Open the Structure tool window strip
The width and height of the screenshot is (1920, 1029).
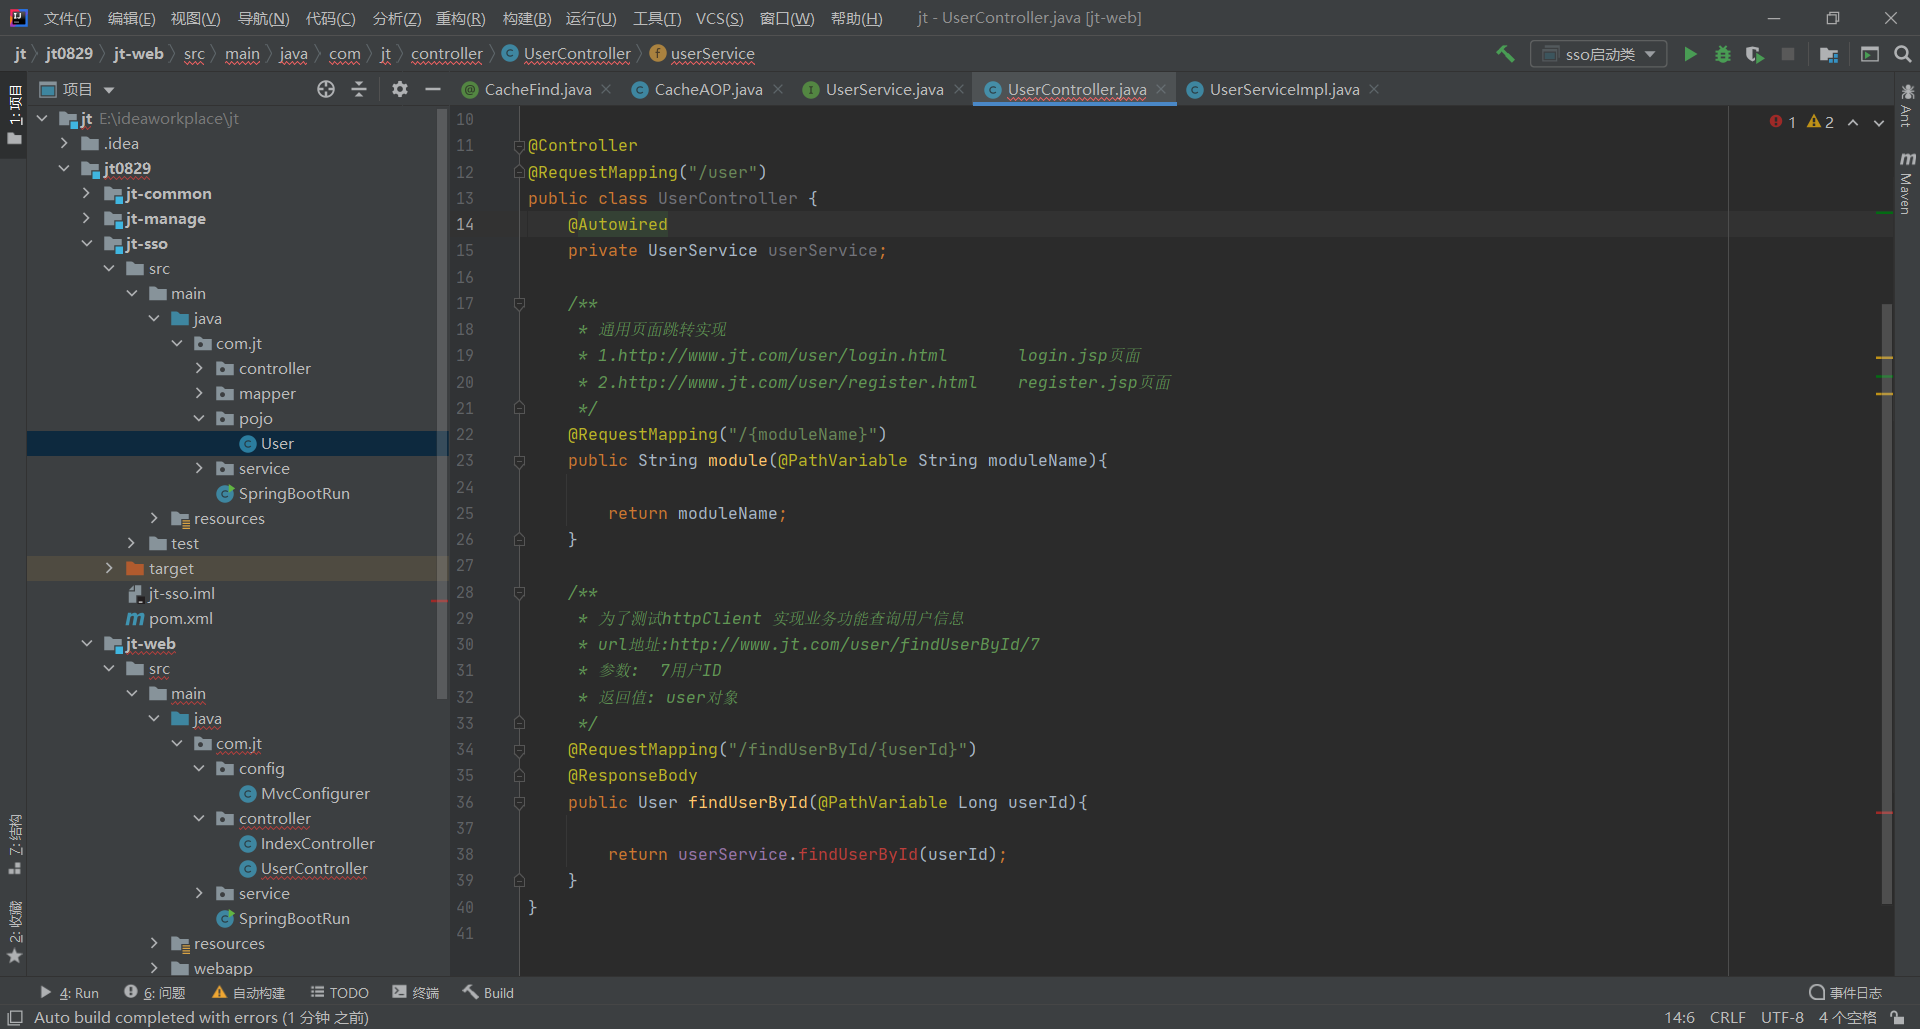[14, 845]
